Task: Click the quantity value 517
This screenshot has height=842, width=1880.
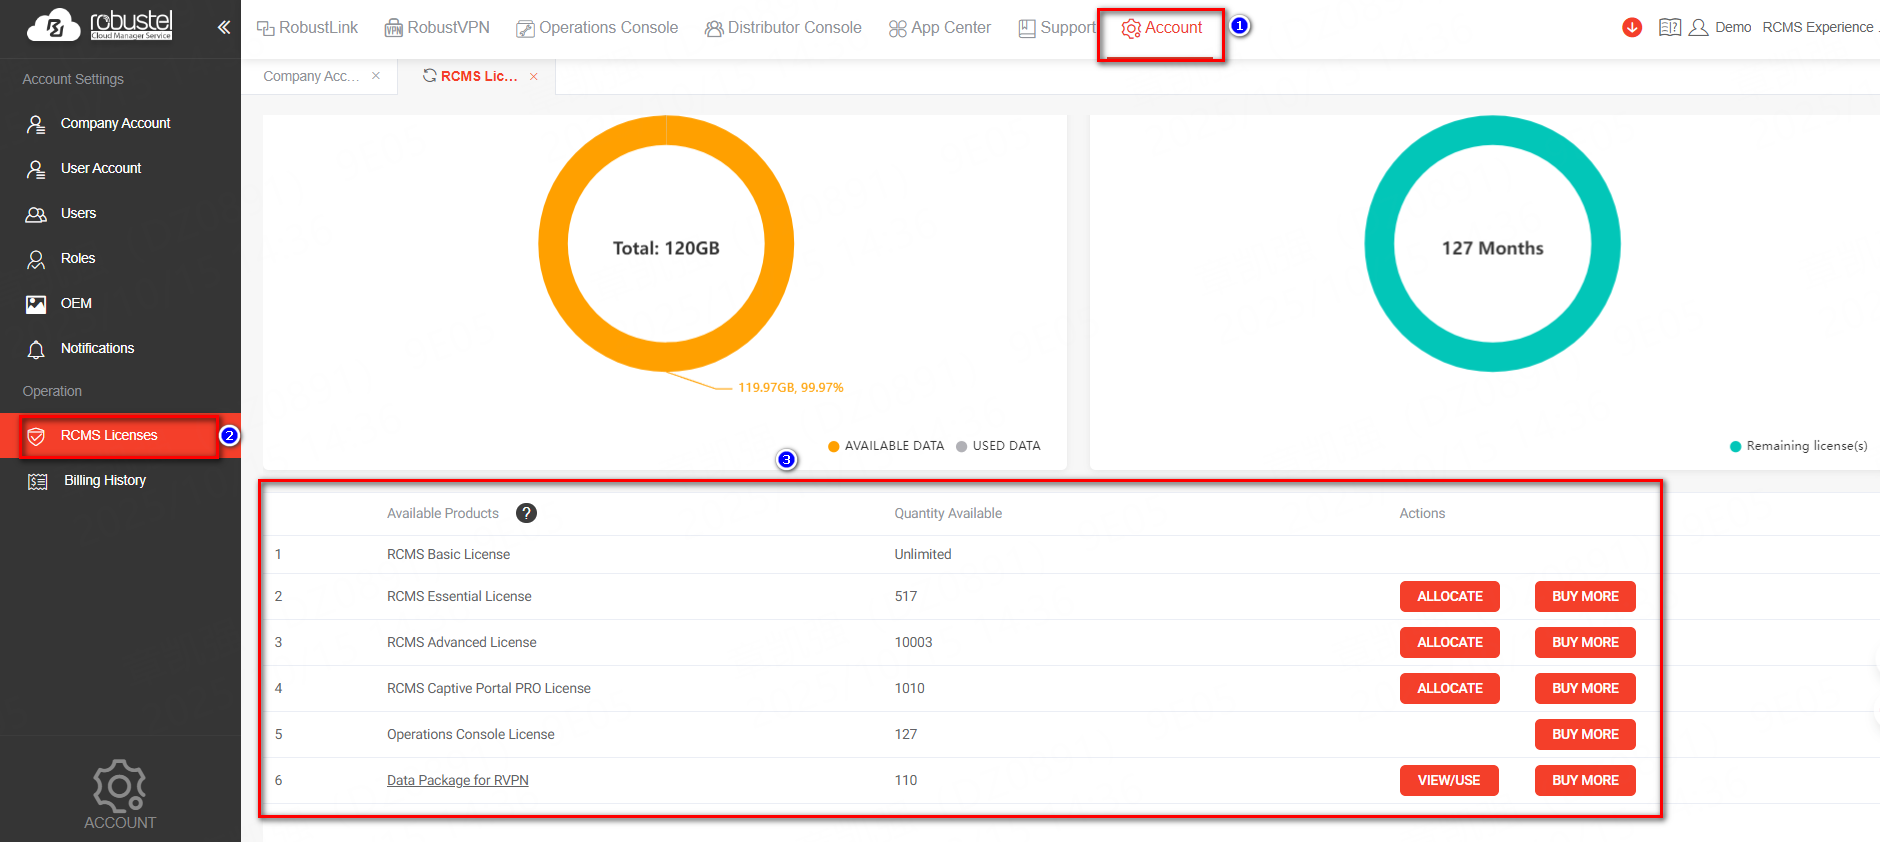Action: point(906,597)
